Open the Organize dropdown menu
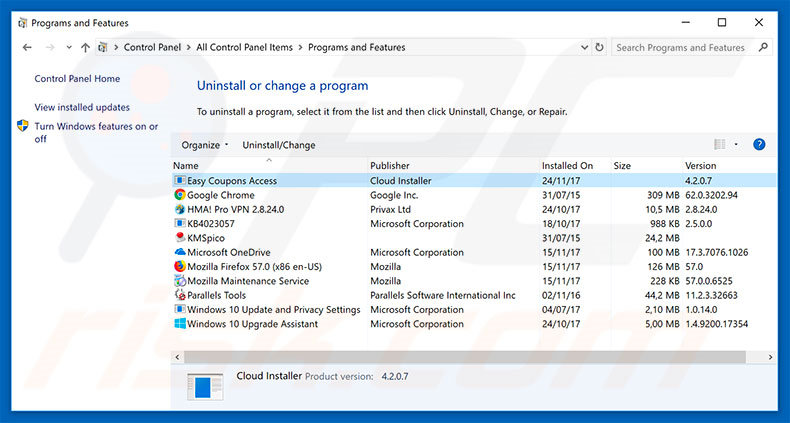Image resolution: width=790 pixels, height=423 pixels. click(205, 145)
